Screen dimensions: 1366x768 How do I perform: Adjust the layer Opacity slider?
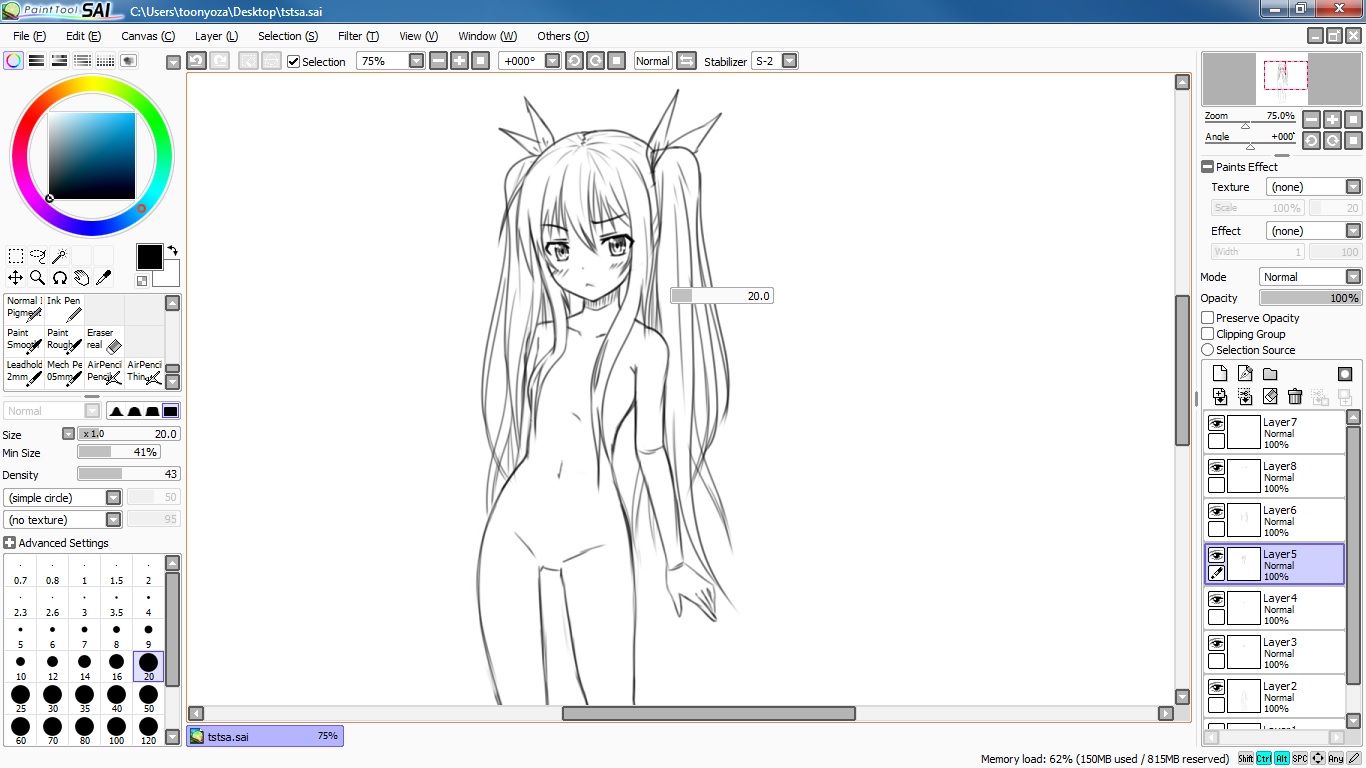click(1310, 298)
